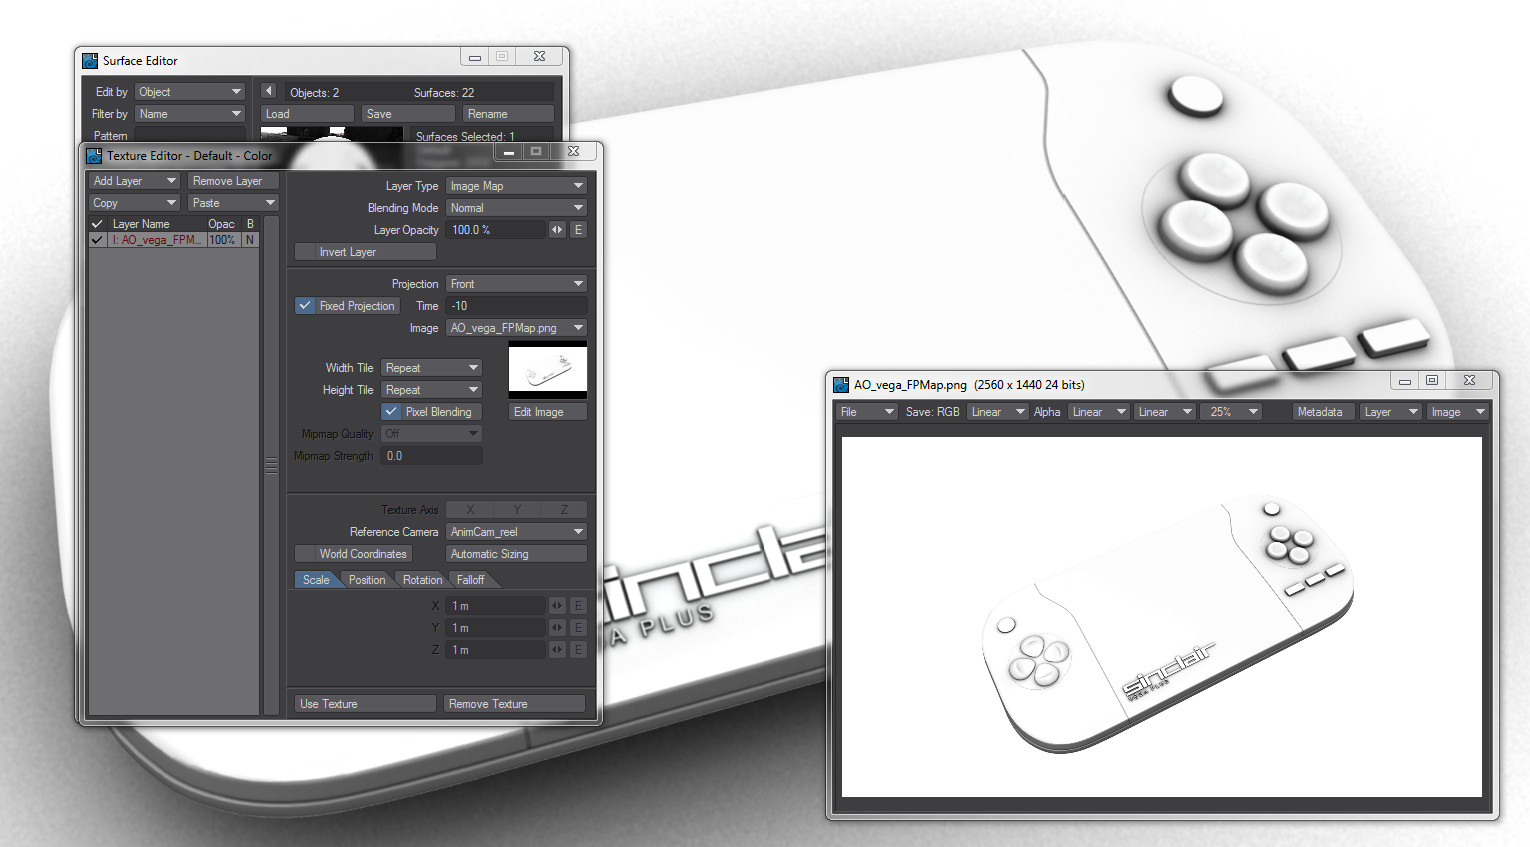The image size is (1530, 847).
Task: Click the Scale Y envelope E button
Action: click(578, 628)
